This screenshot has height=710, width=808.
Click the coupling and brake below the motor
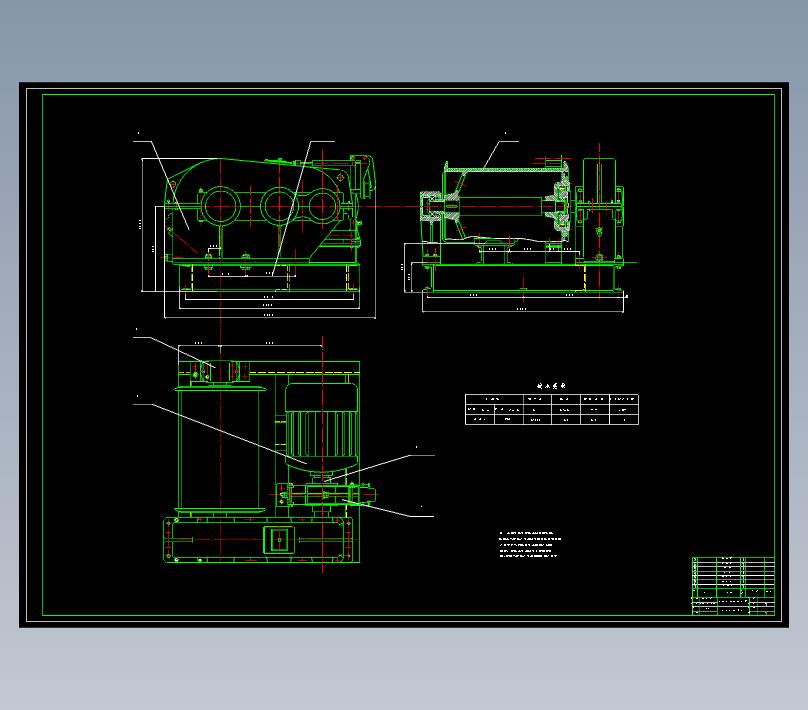point(326,495)
